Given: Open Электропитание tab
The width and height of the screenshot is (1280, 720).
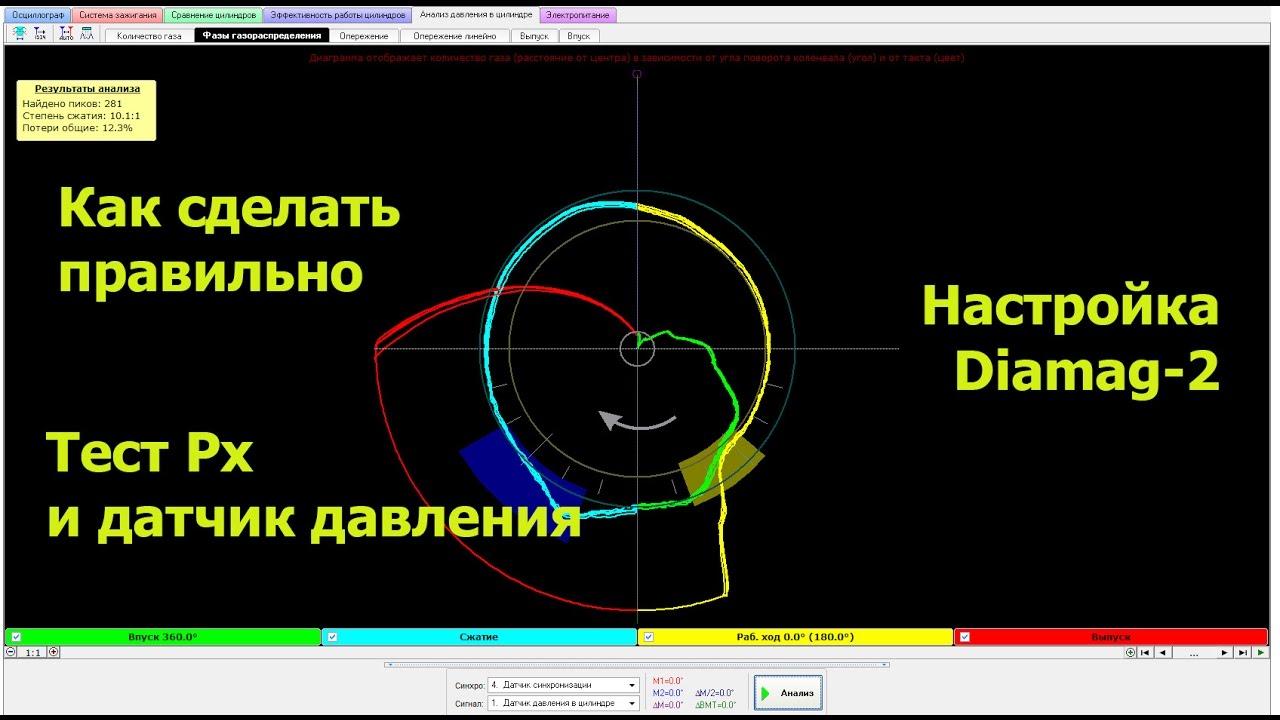Looking at the screenshot, I should point(578,15).
